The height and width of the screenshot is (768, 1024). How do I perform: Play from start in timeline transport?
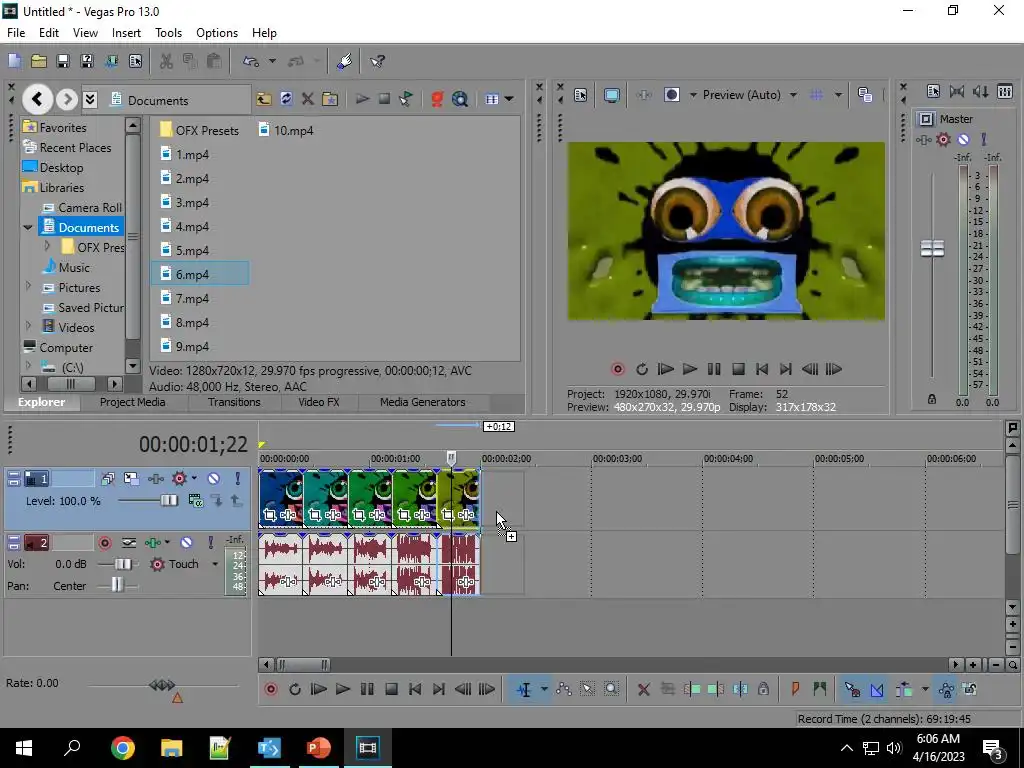pyautogui.click(x=319, y=689)
